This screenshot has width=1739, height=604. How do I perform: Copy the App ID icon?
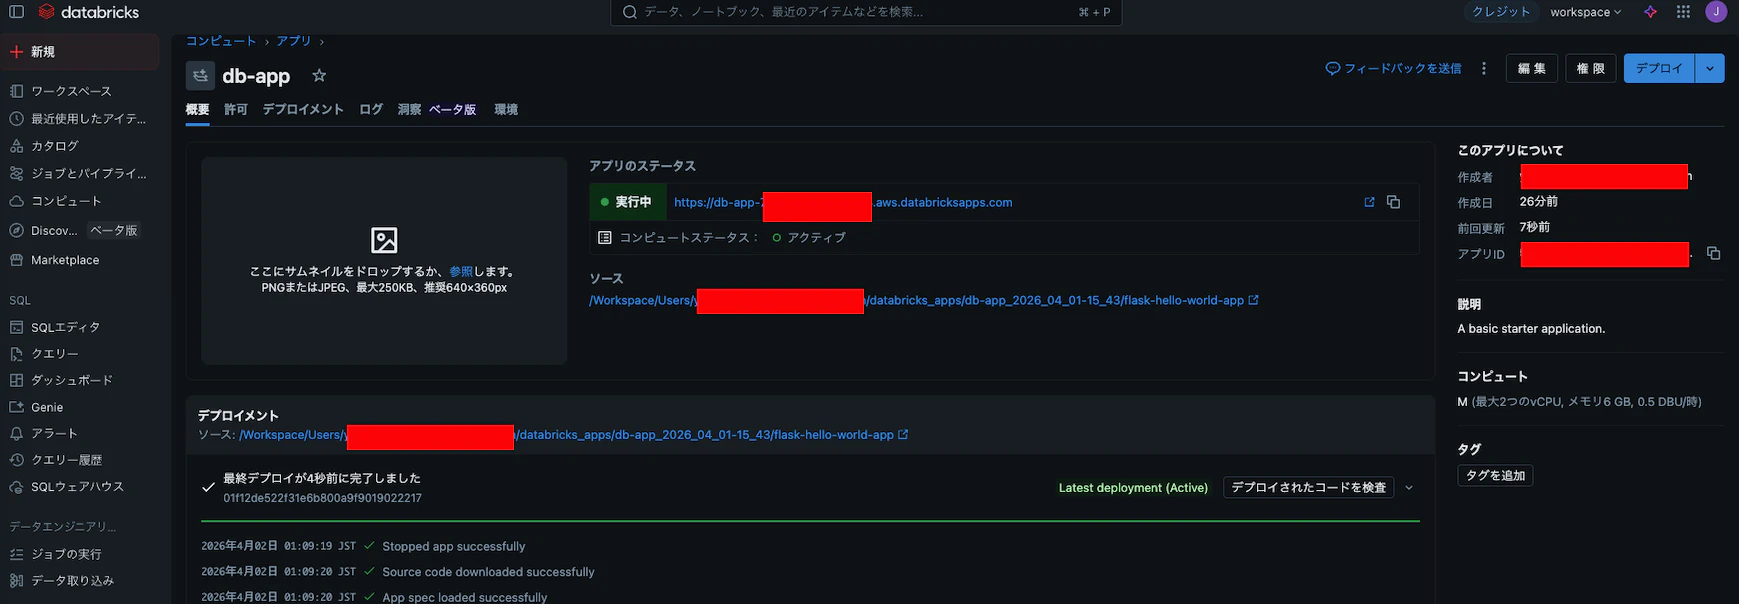(1713, 253)
